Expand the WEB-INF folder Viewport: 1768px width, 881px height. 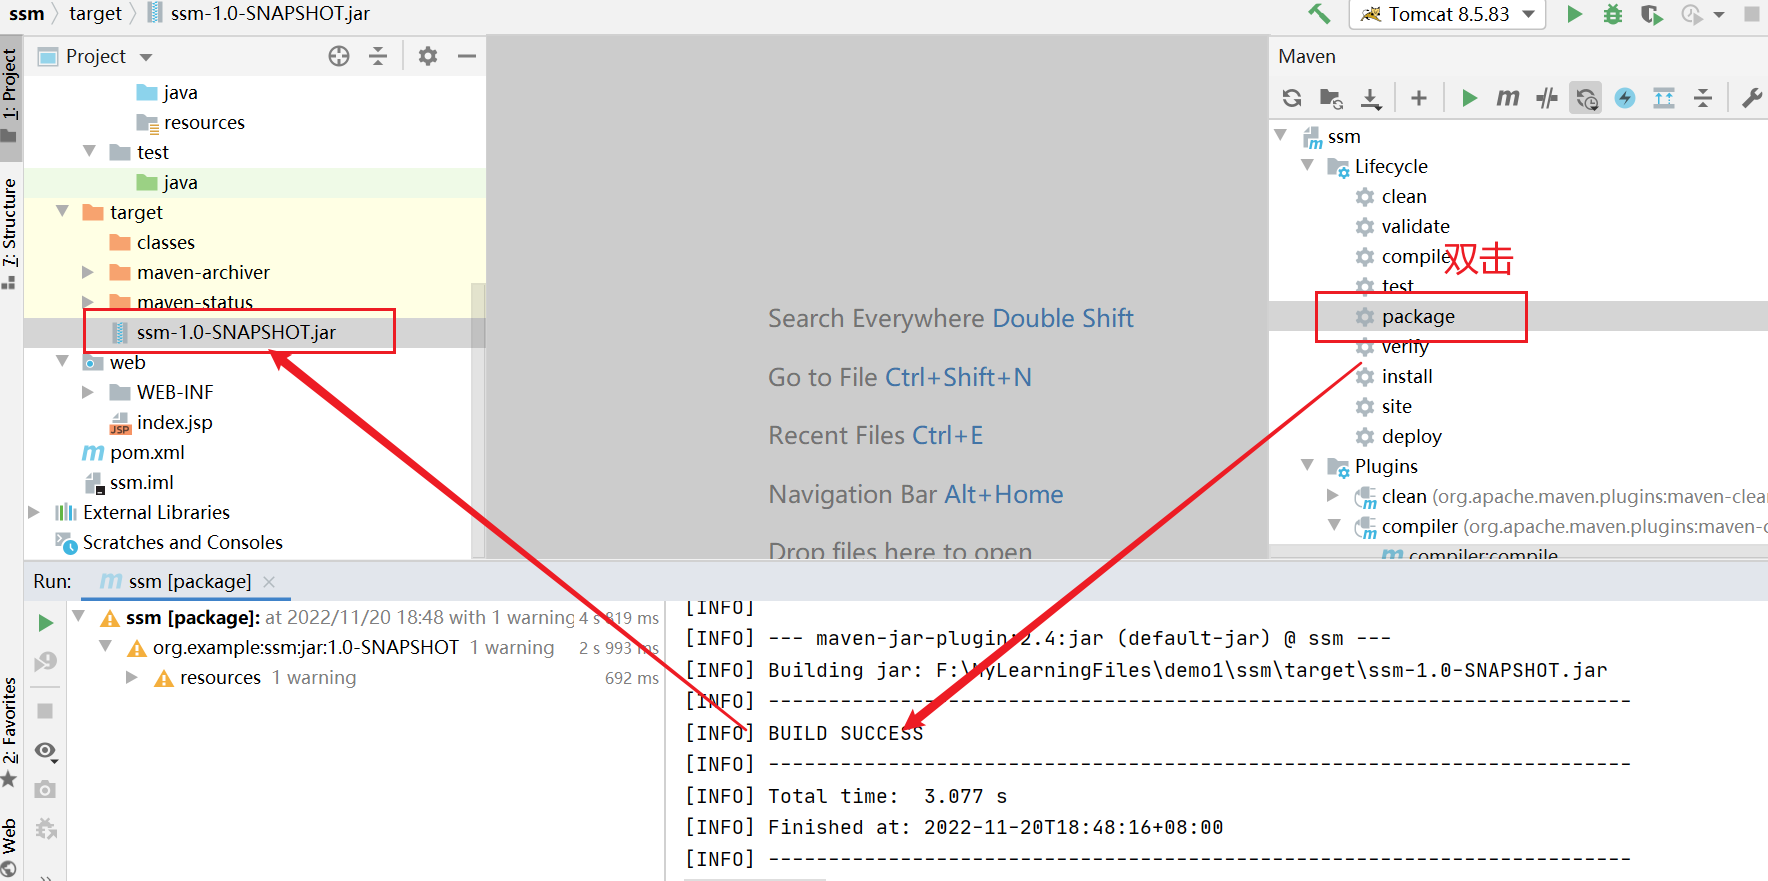pyautogui.click(x=88, y=392)
